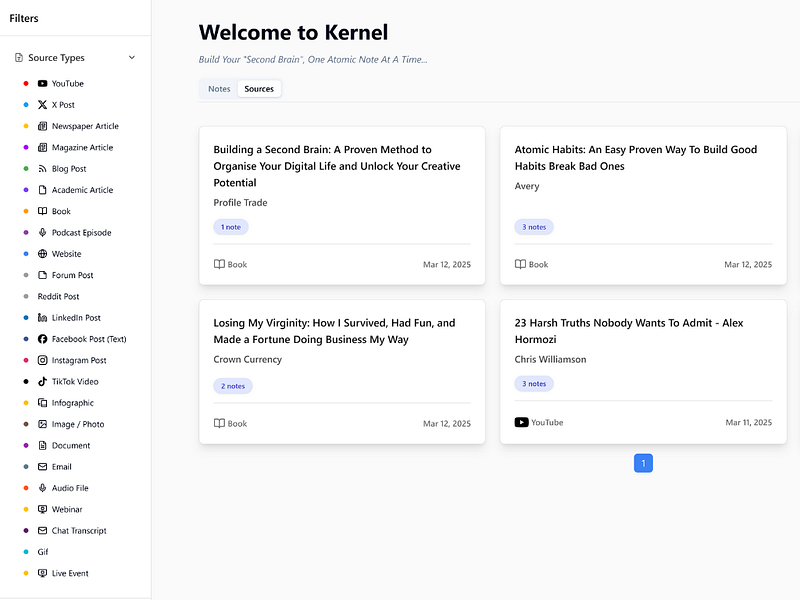This screenshot has height=600, width=800.
Task: Select the Instagram Post icon
Action: (x=42, y=360)
